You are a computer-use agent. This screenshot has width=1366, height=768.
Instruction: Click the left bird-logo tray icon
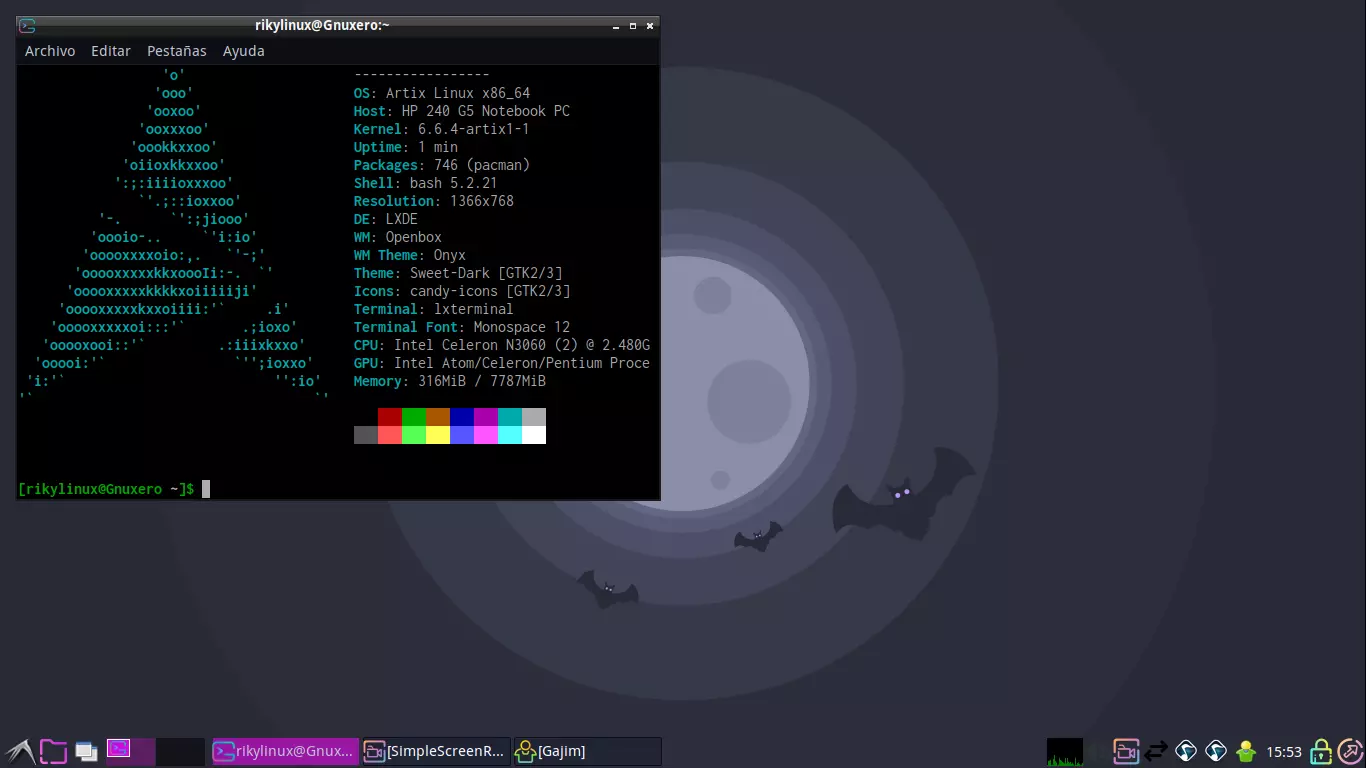click(x=1186, y=751)
